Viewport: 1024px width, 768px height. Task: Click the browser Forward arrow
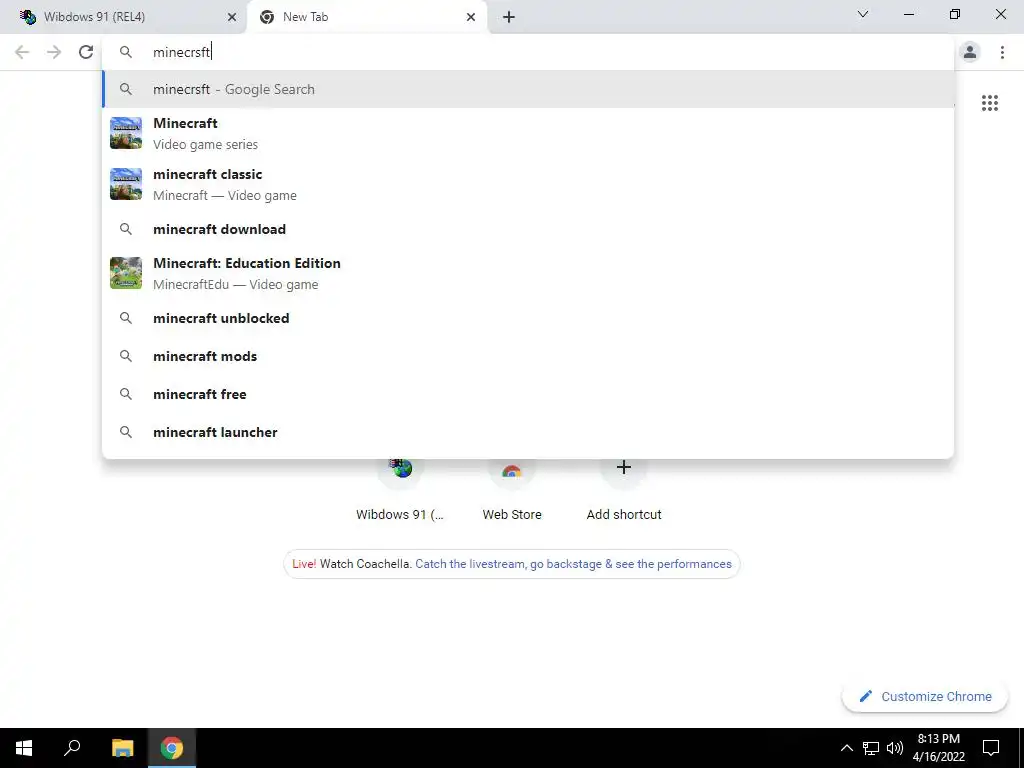pos(54,52)
